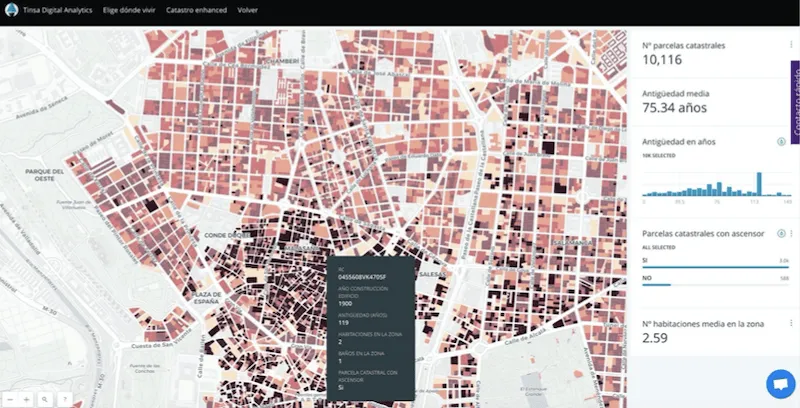Click the dark parcel info popup
Screen dimensions: 800x408
(x=371, y=328)
